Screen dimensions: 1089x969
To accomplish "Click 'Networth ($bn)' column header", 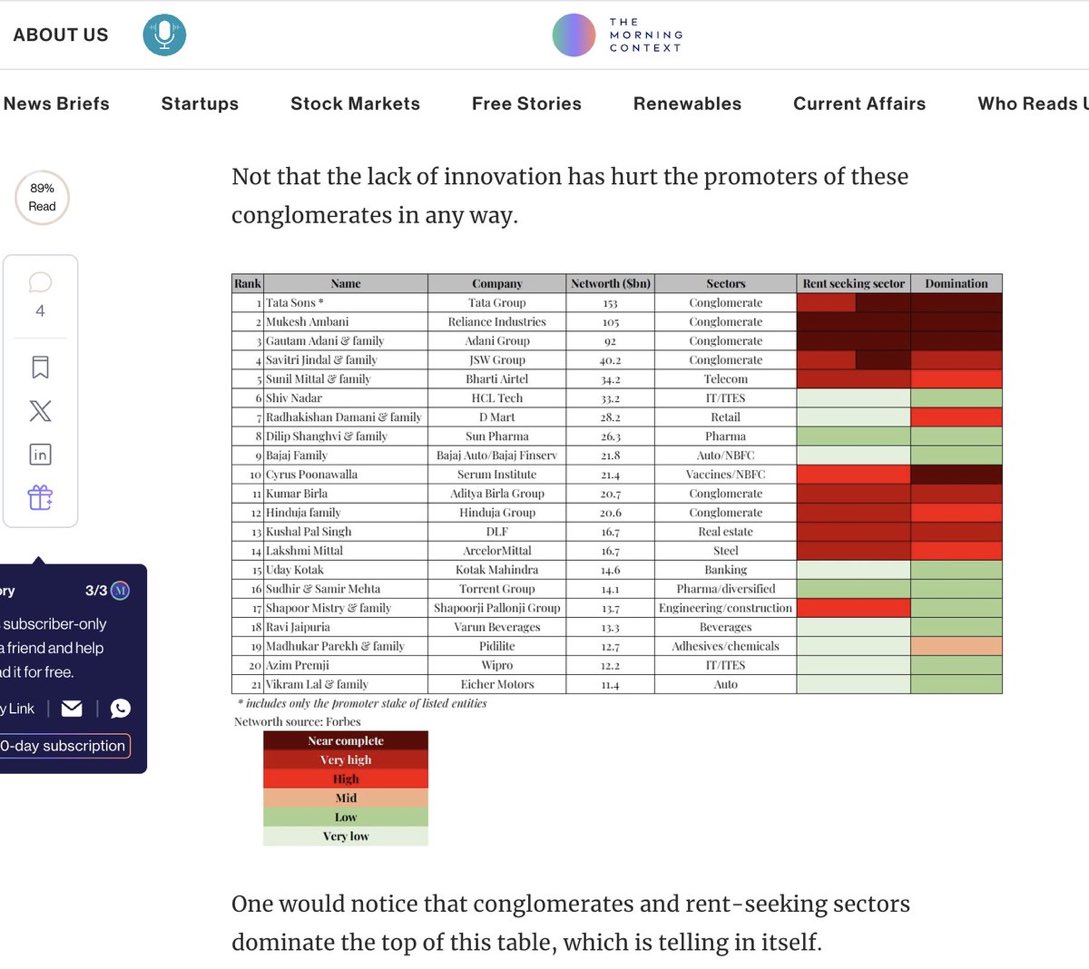I will tap(610, 283).
